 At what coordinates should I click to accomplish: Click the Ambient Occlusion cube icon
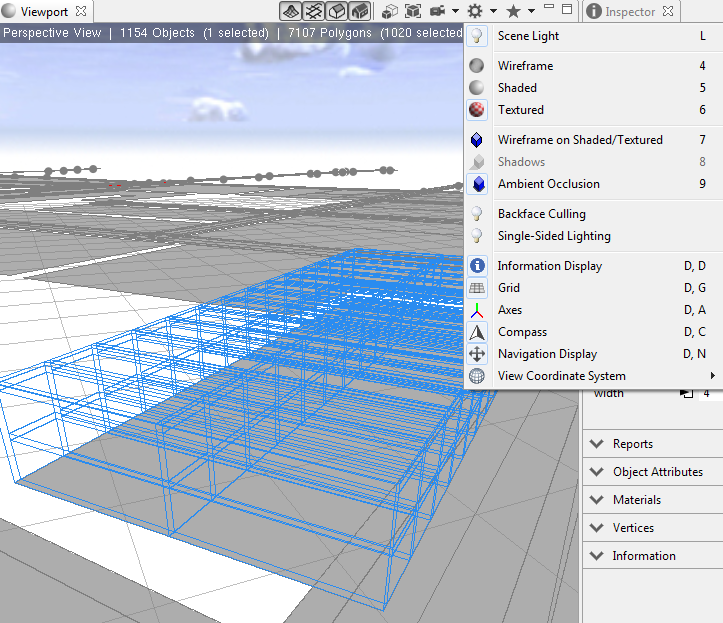(x=477, y=184)
